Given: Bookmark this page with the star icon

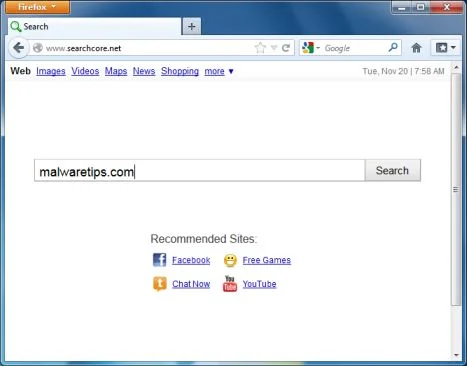Looking at the screenshot, I should [x=260, y=48].
